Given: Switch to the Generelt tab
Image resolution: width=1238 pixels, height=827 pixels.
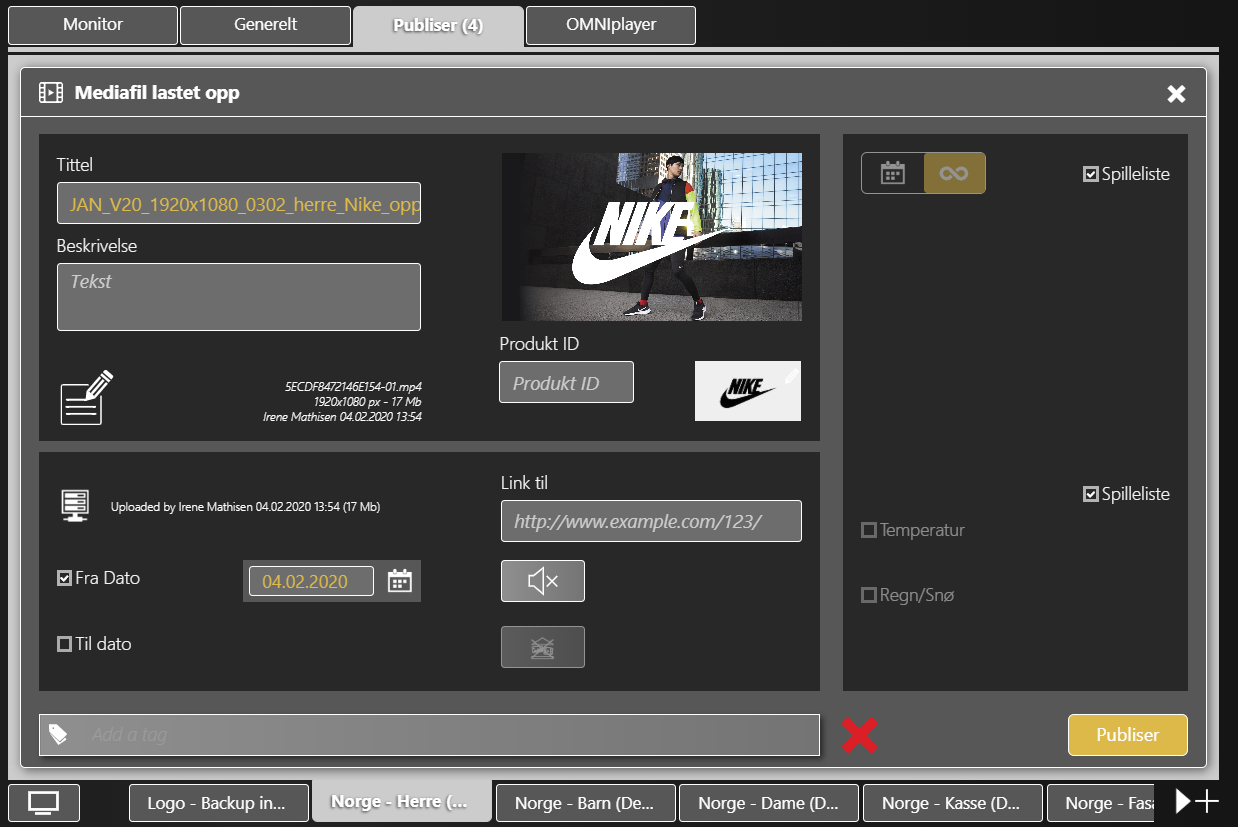Looking at the screenshot, I should point(265,25).
